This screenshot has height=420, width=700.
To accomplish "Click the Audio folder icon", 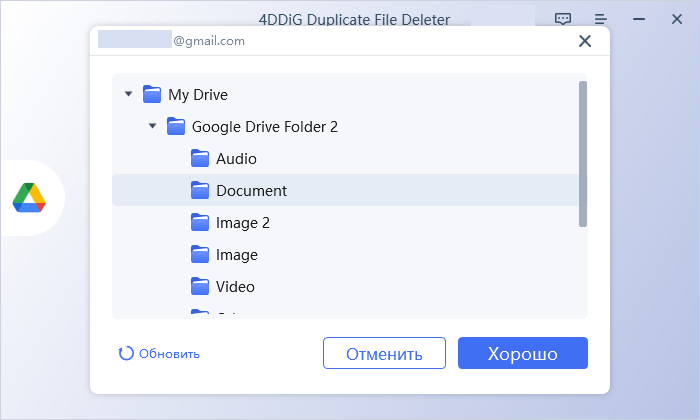I will point(200,158).
